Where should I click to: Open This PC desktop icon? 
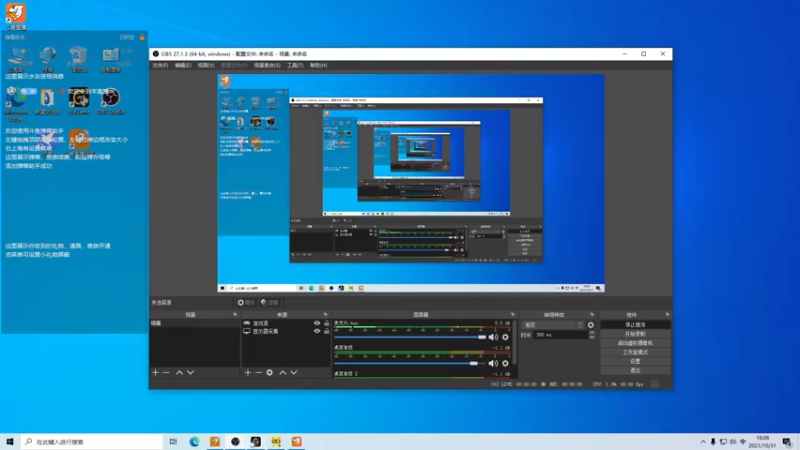click(16, 59)
